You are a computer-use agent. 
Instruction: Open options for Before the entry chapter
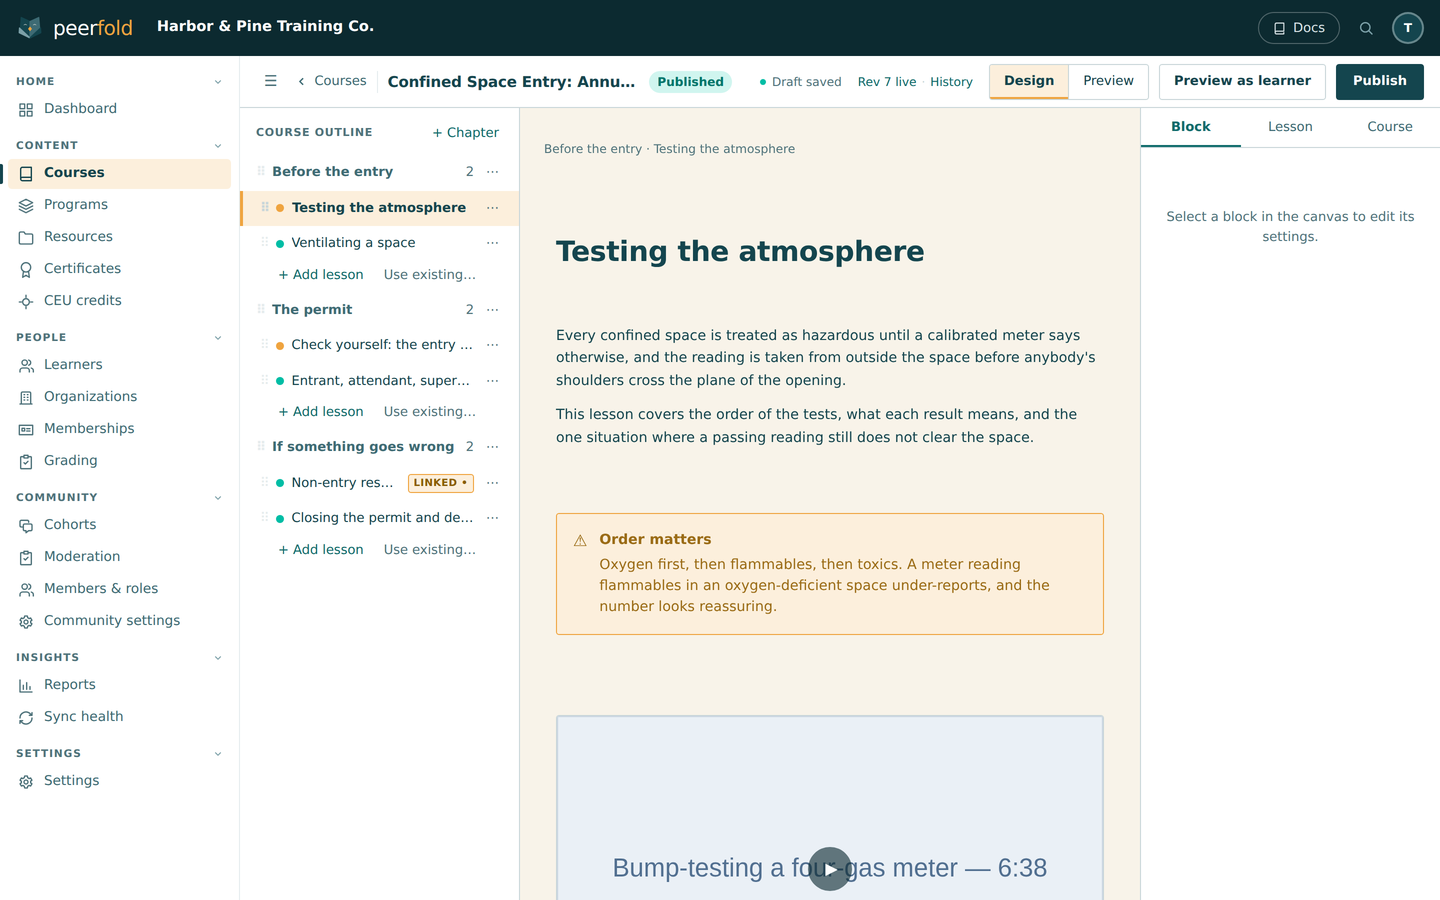click(x=493, y=172)
